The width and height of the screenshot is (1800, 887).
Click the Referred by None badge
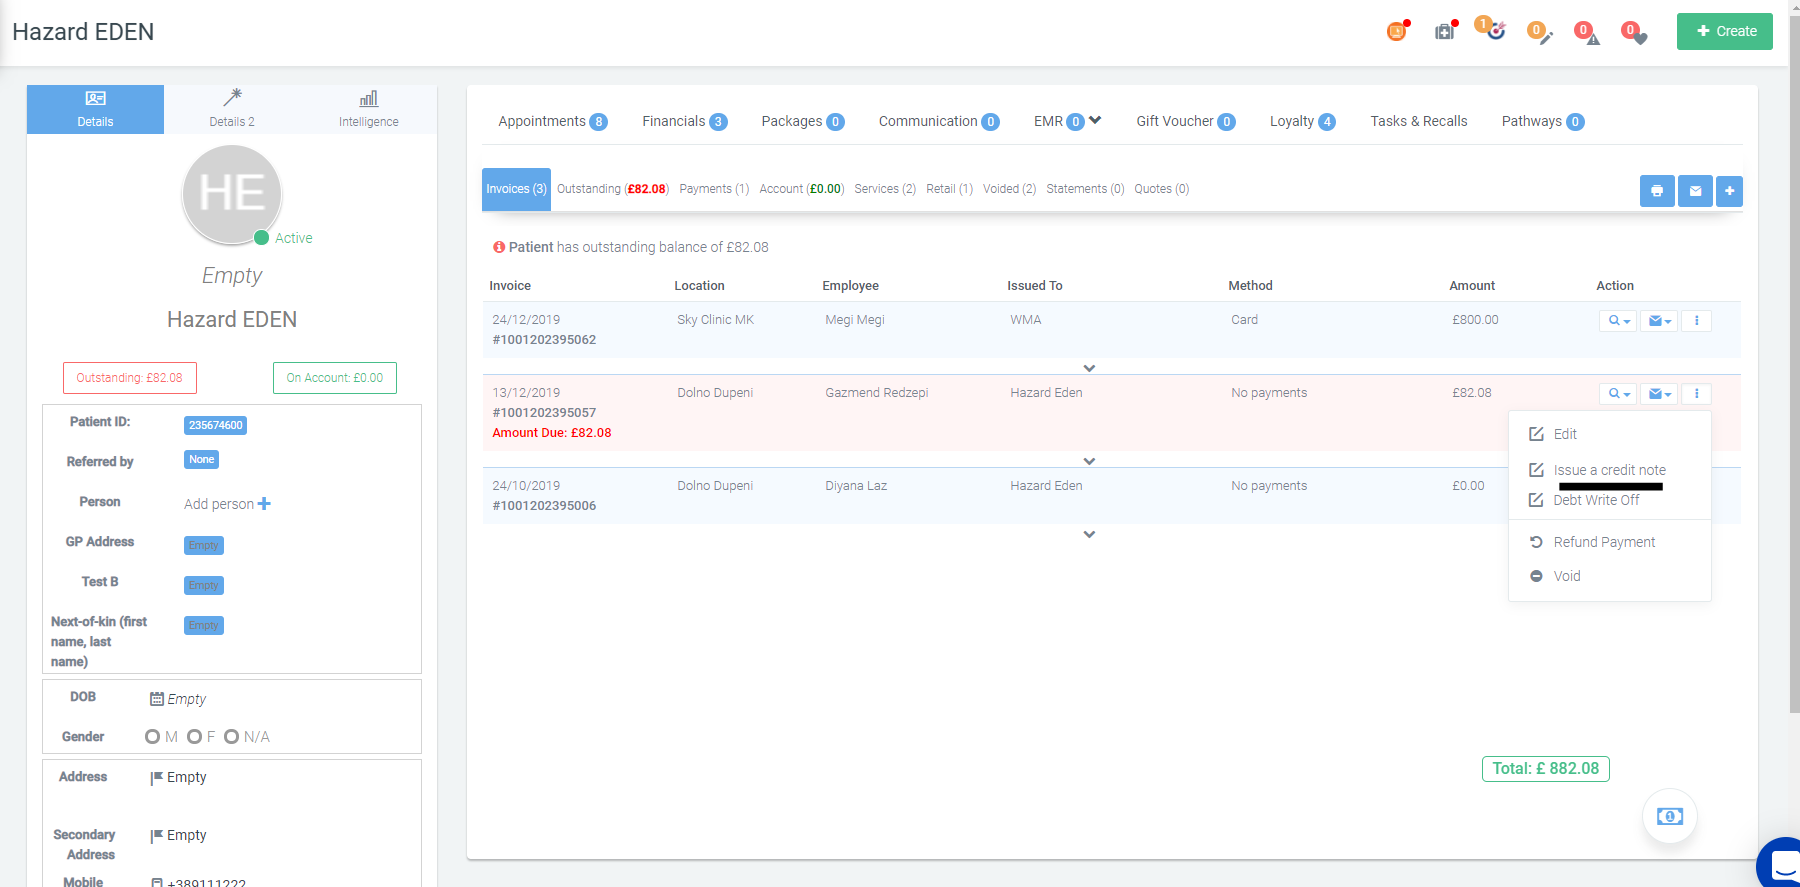click(x=201, y=460)
